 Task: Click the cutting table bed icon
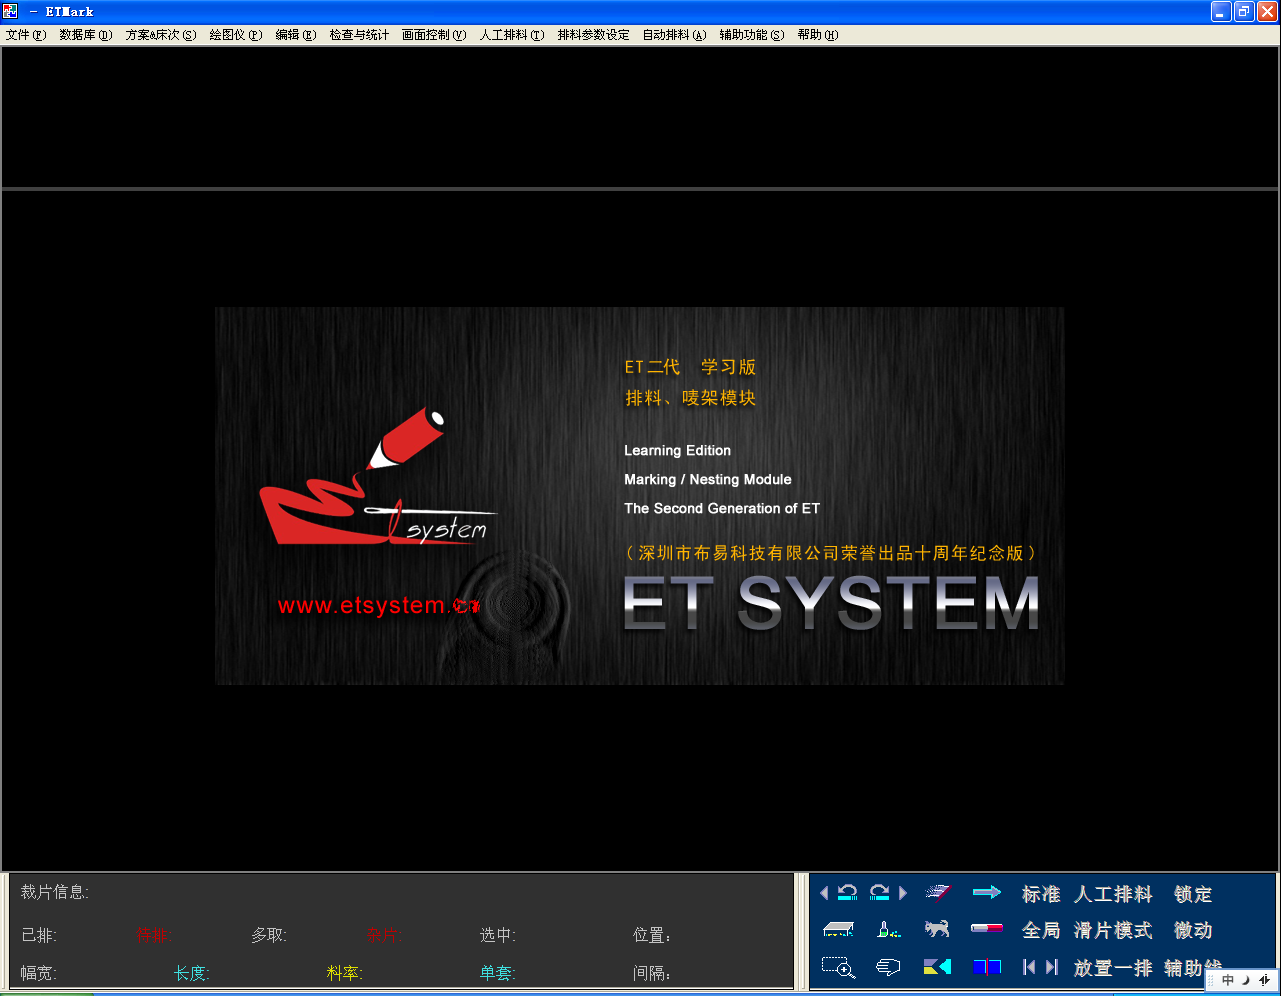[838, 930]
